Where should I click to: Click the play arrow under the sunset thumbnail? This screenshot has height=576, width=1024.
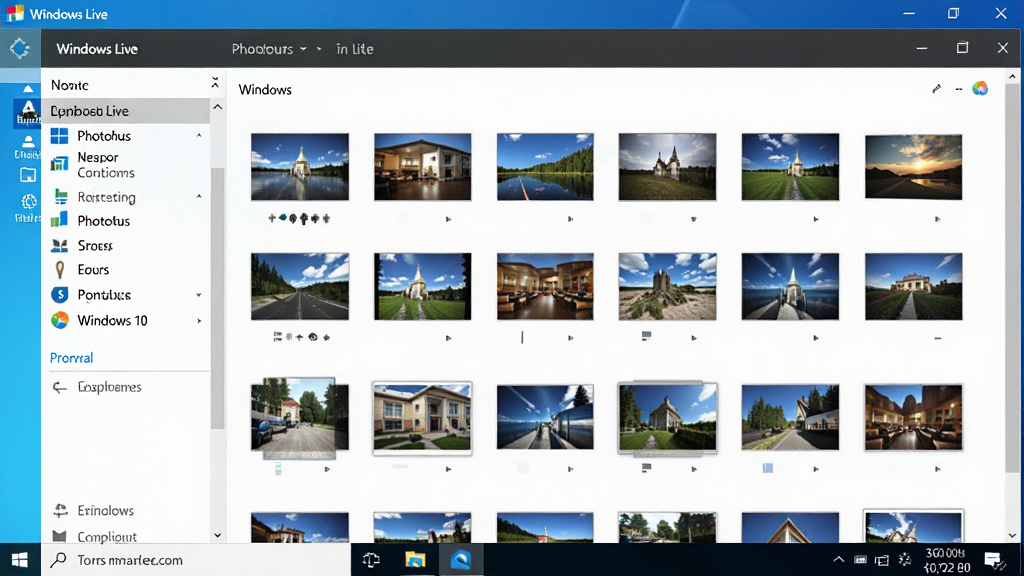[x=937, y=219]
